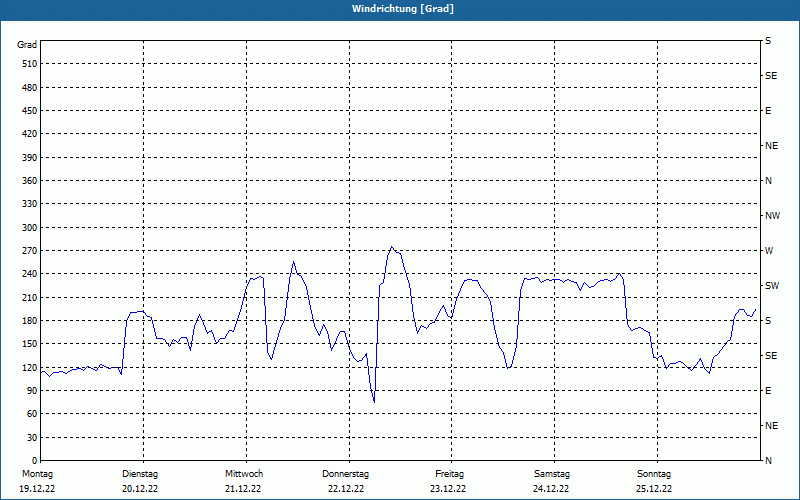Pick the "180" degree axis label
Image resolution: width=800 pixels, height=500 pixels.
coord(30,321)
